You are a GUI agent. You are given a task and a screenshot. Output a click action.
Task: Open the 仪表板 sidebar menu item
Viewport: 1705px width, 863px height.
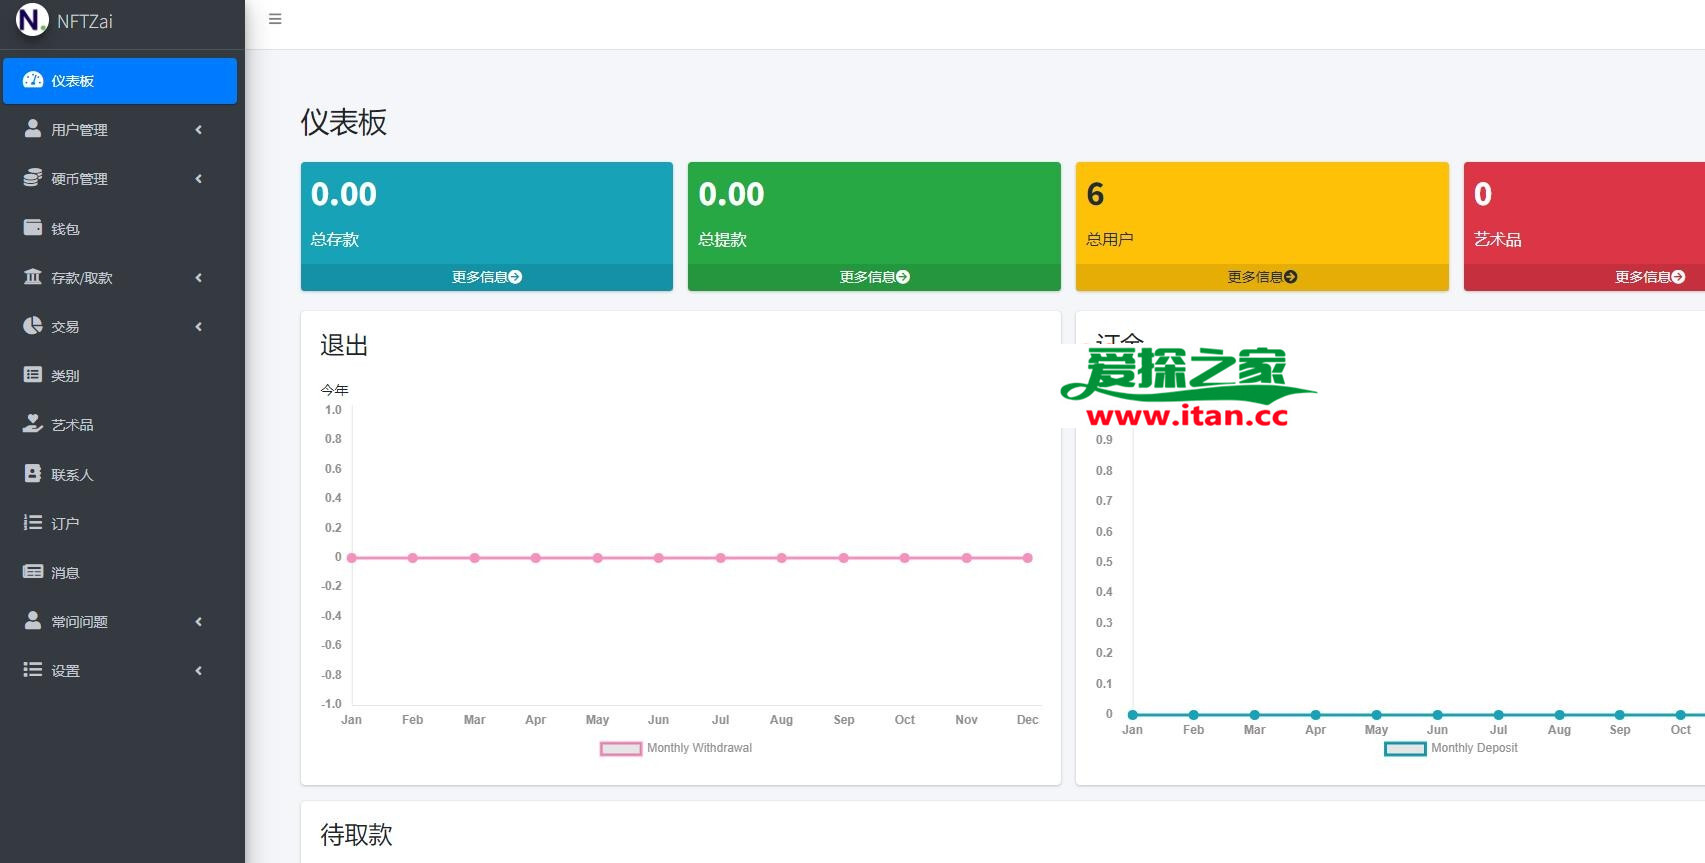(x=120, y=81)
